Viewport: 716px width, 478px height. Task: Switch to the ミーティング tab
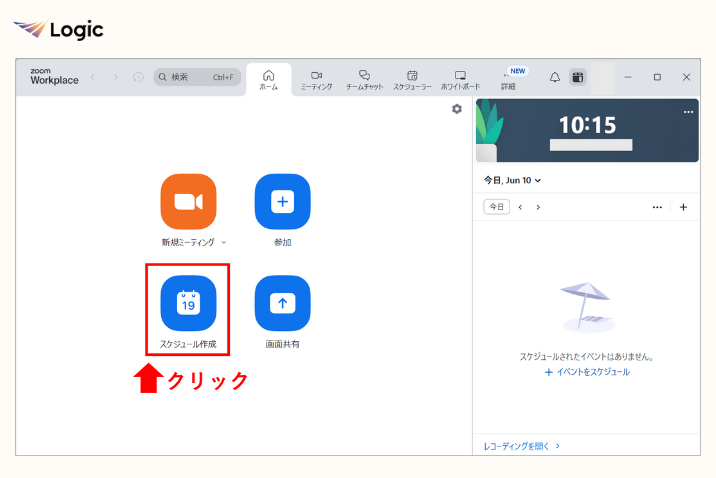pyautogui.click(x=316, y=79)
